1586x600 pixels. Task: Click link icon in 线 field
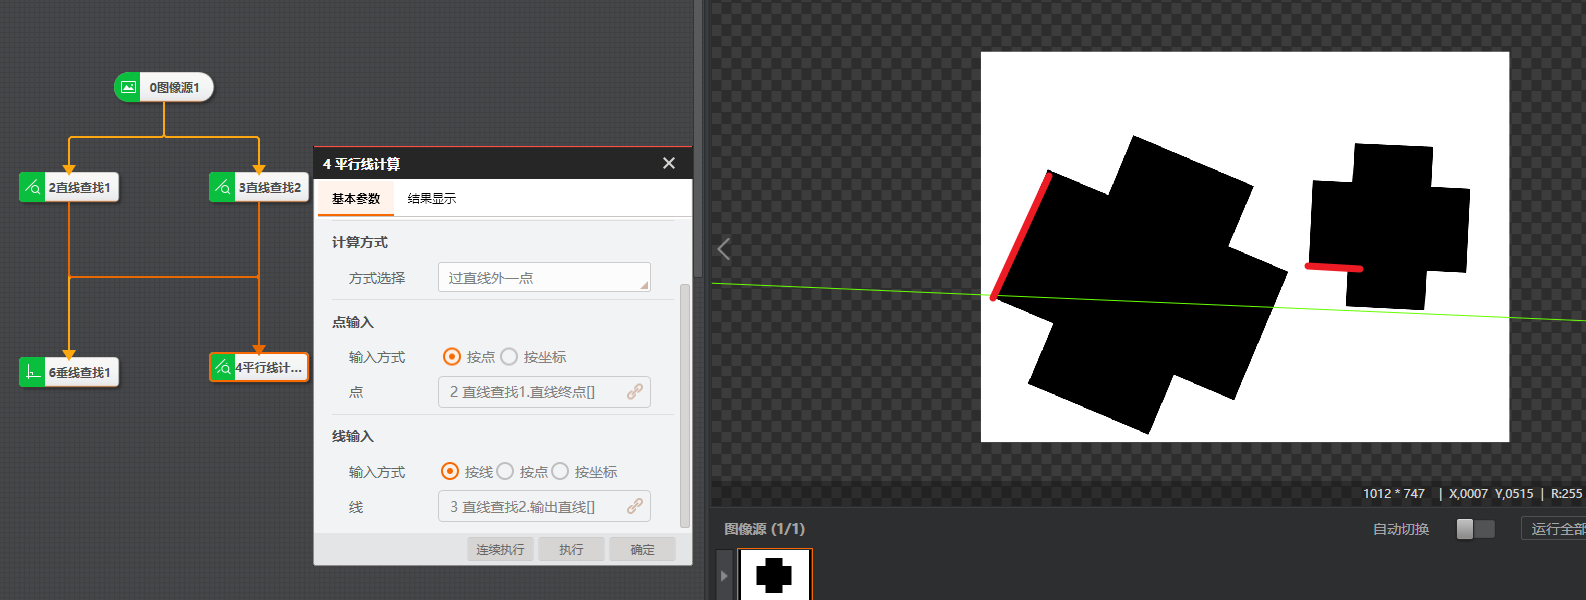[x=635, y=507]
